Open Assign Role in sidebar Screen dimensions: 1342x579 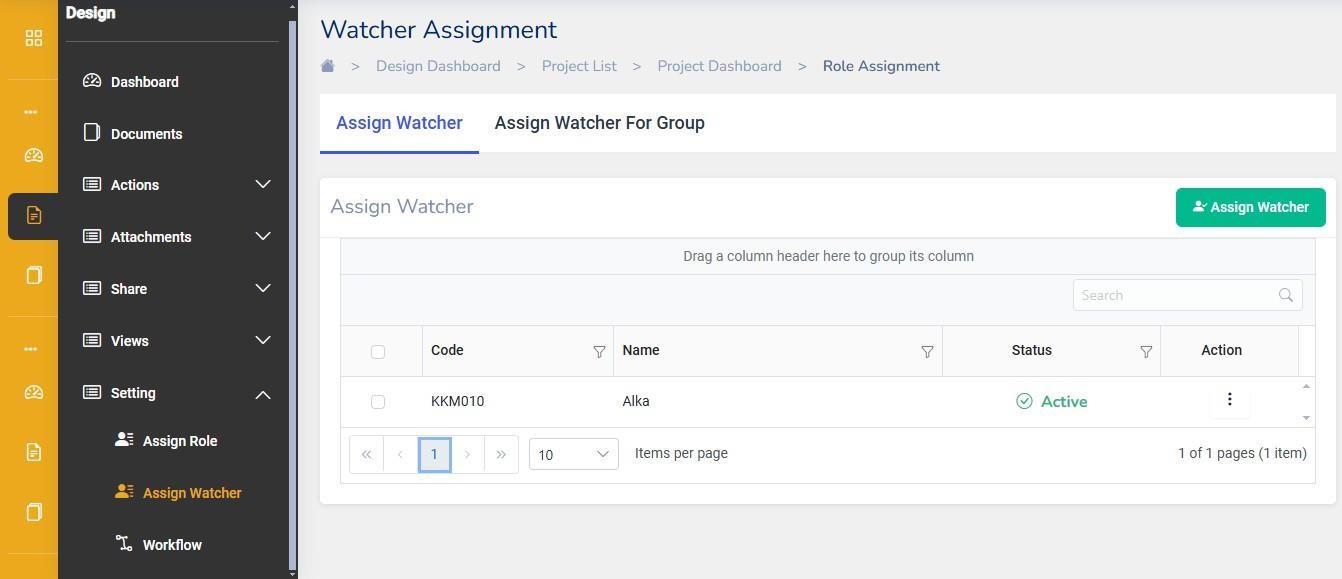[179, 441]
